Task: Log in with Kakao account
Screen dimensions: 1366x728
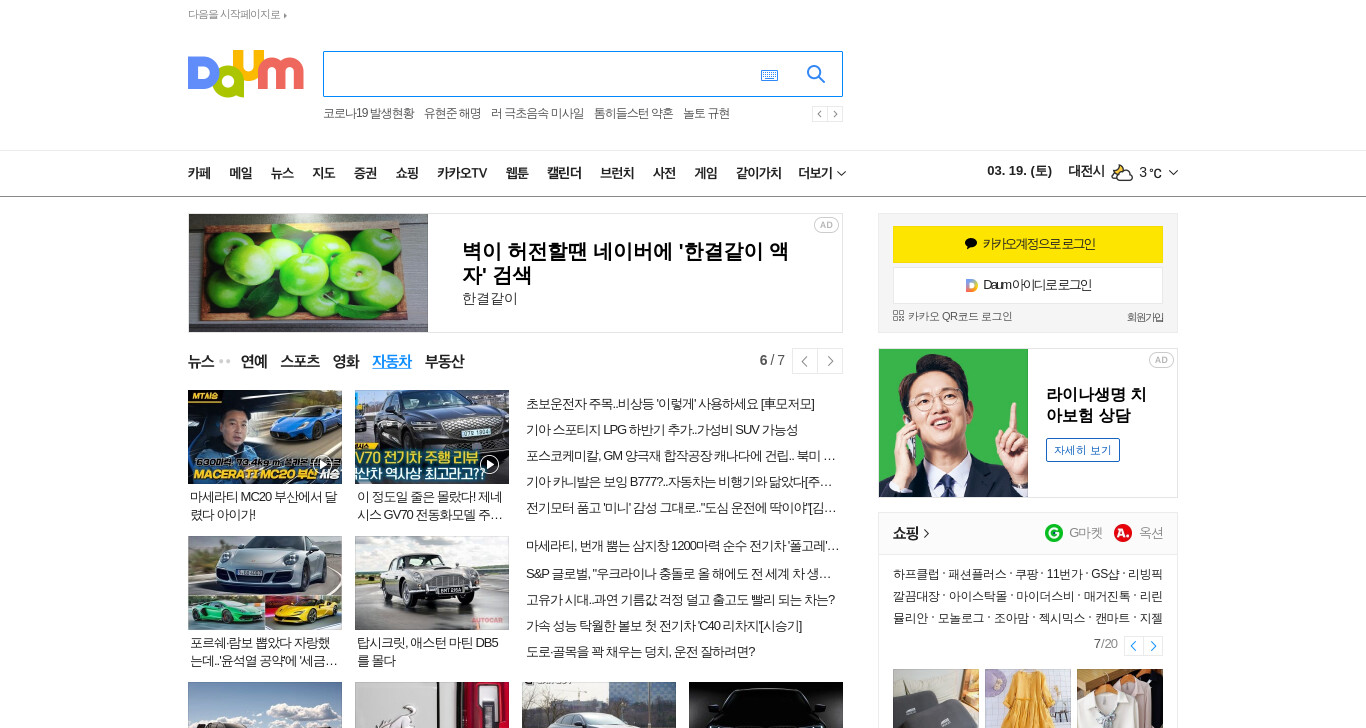Action: (x=1028, y=244)
